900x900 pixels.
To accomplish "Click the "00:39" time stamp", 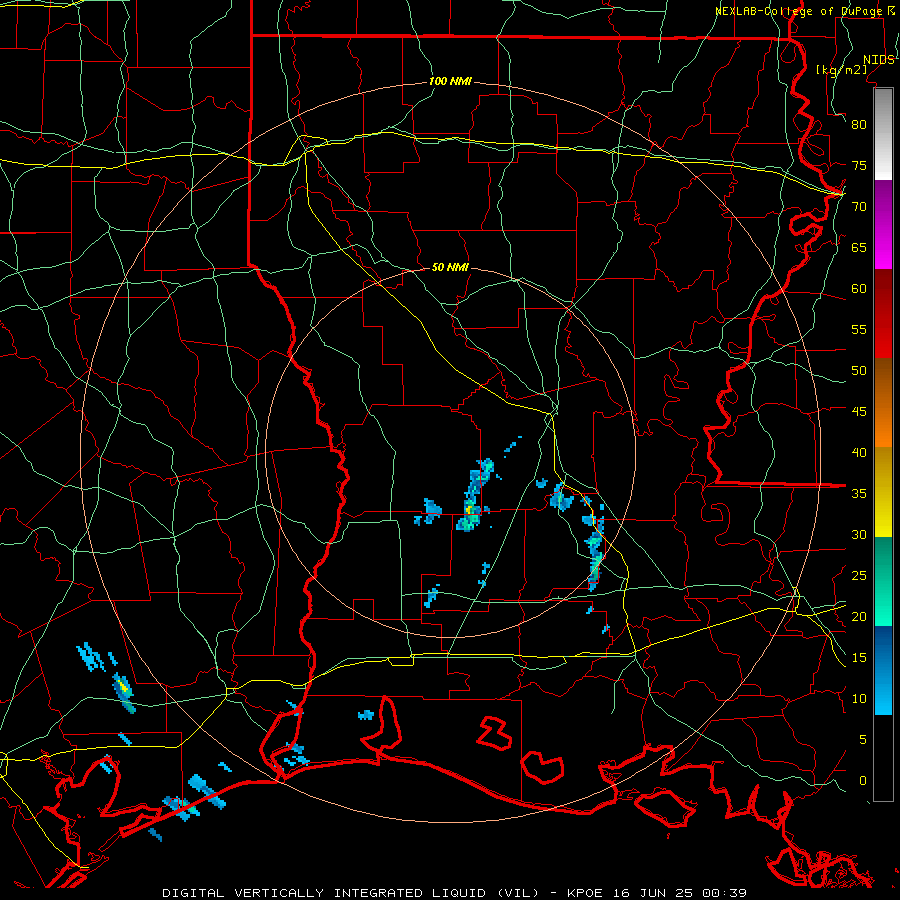I will click(724, 893).
